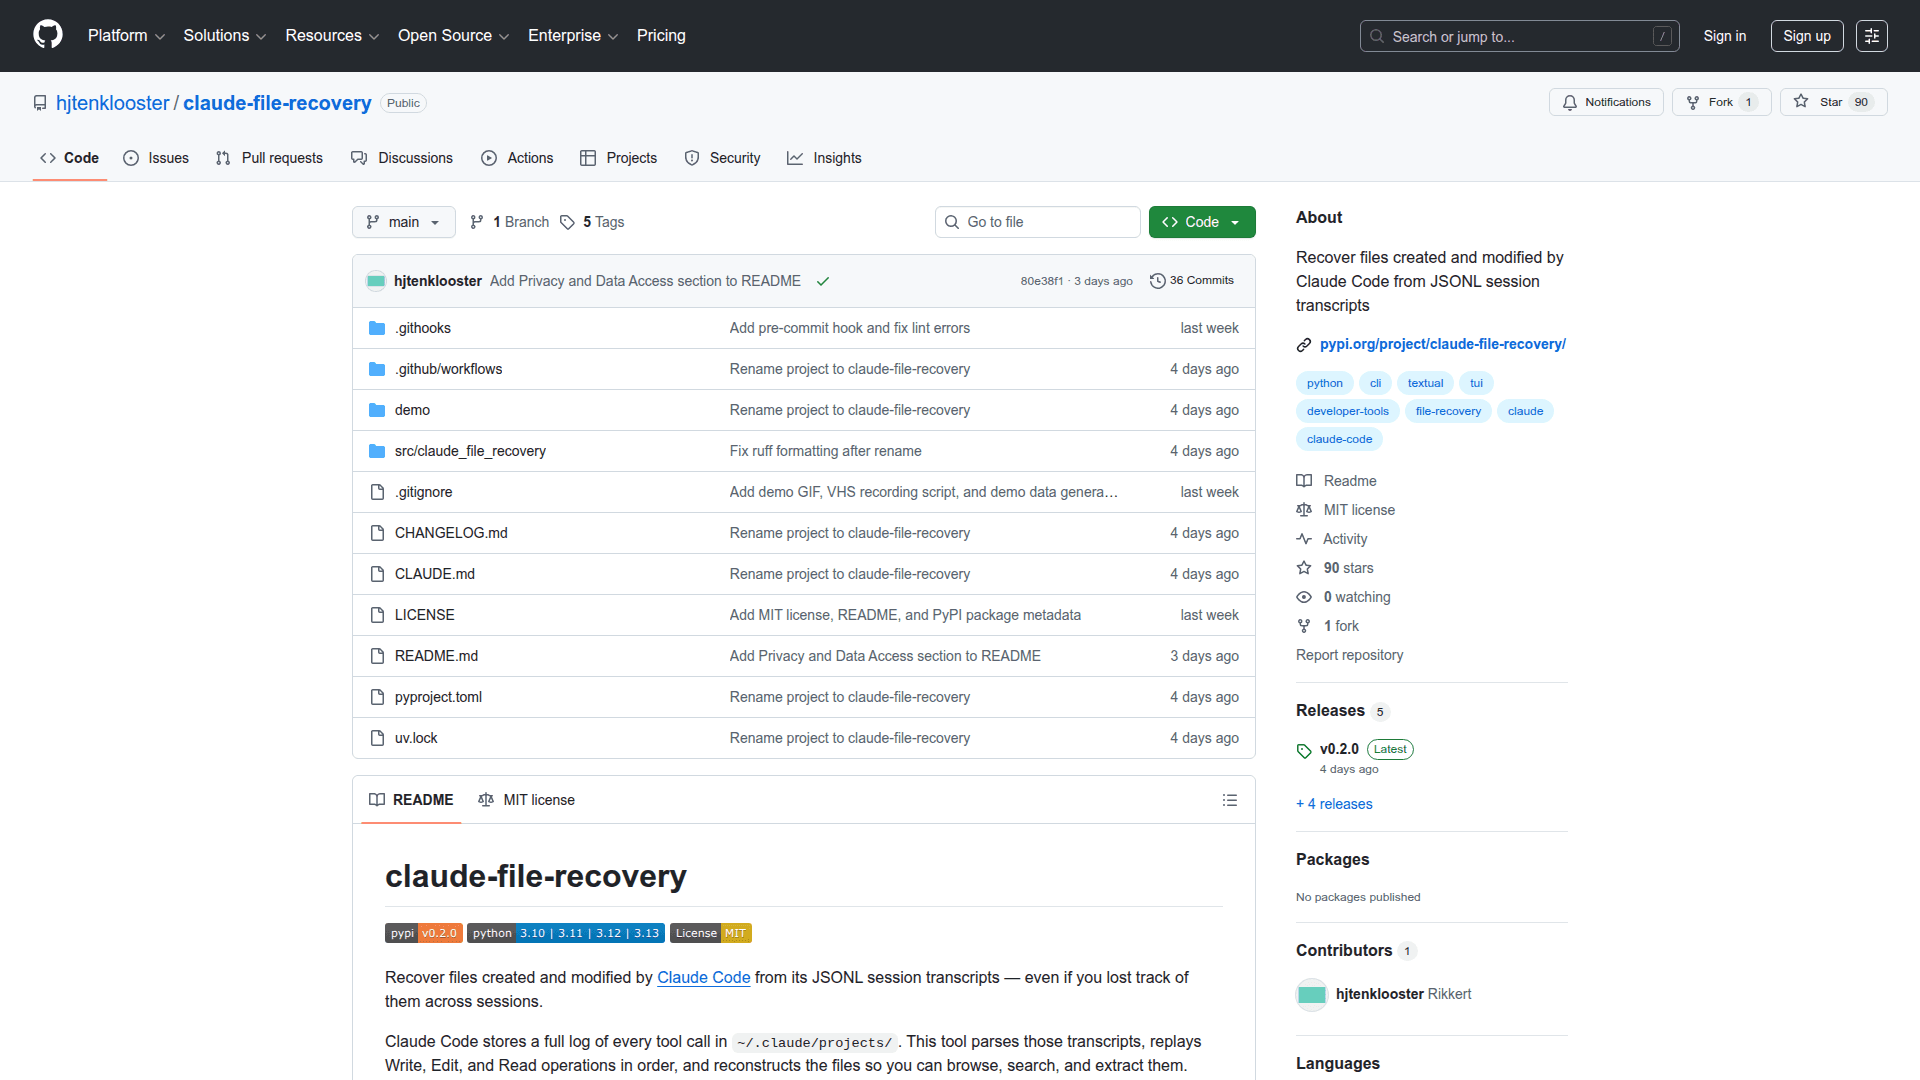Click the pypi v0.2.0 badge
Image resolution: width=1920 pixels, height=1080 pixels.
[423, 933]
